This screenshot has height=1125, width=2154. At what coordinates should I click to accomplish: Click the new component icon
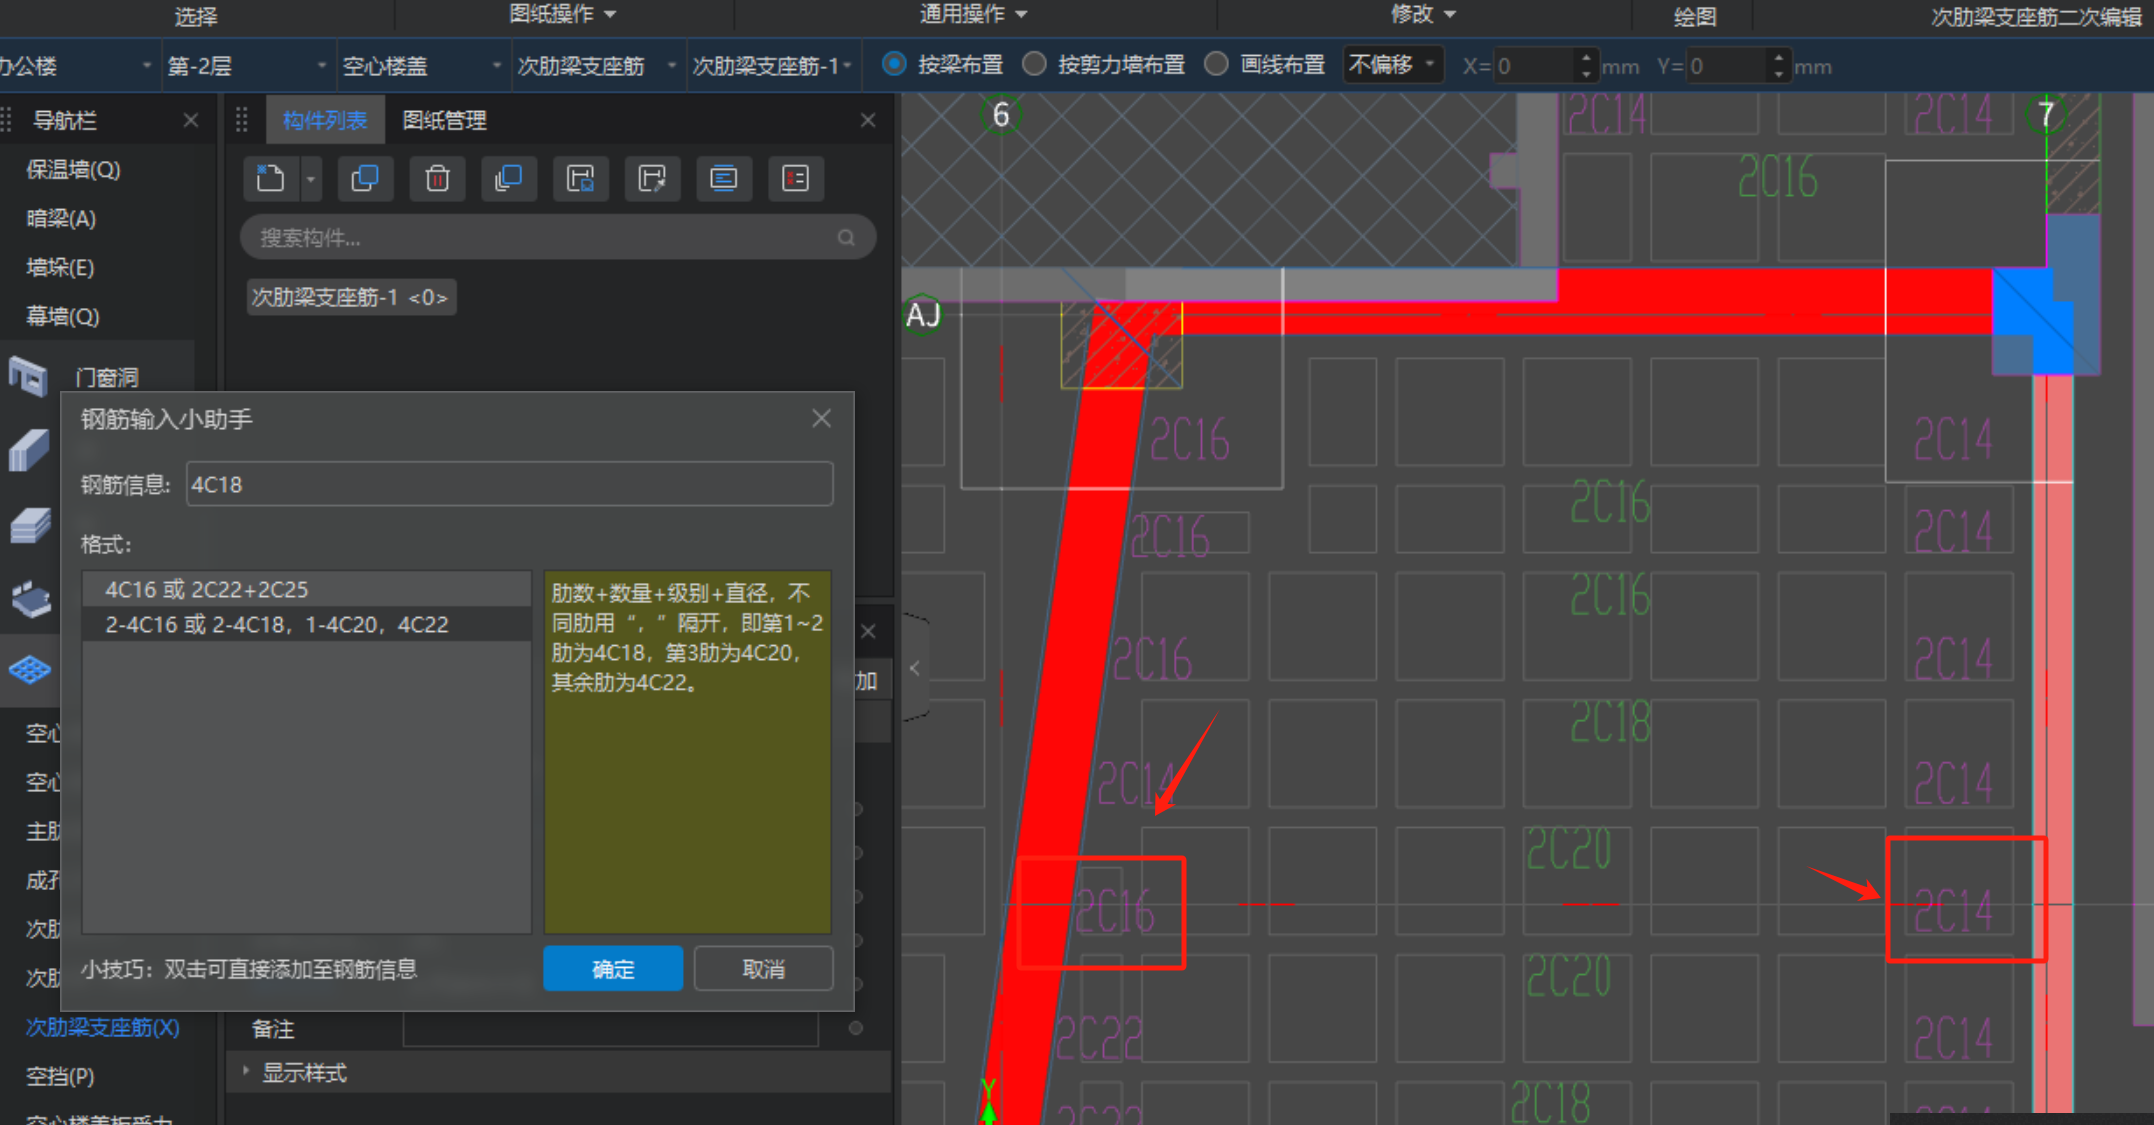270,179
